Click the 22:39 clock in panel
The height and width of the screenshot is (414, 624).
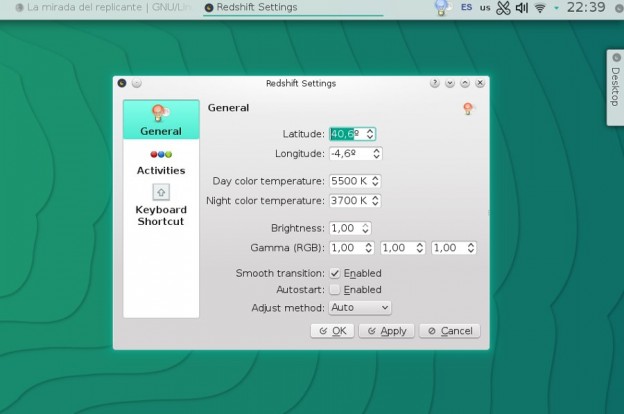pyautogui.click(x=586, y=7)
